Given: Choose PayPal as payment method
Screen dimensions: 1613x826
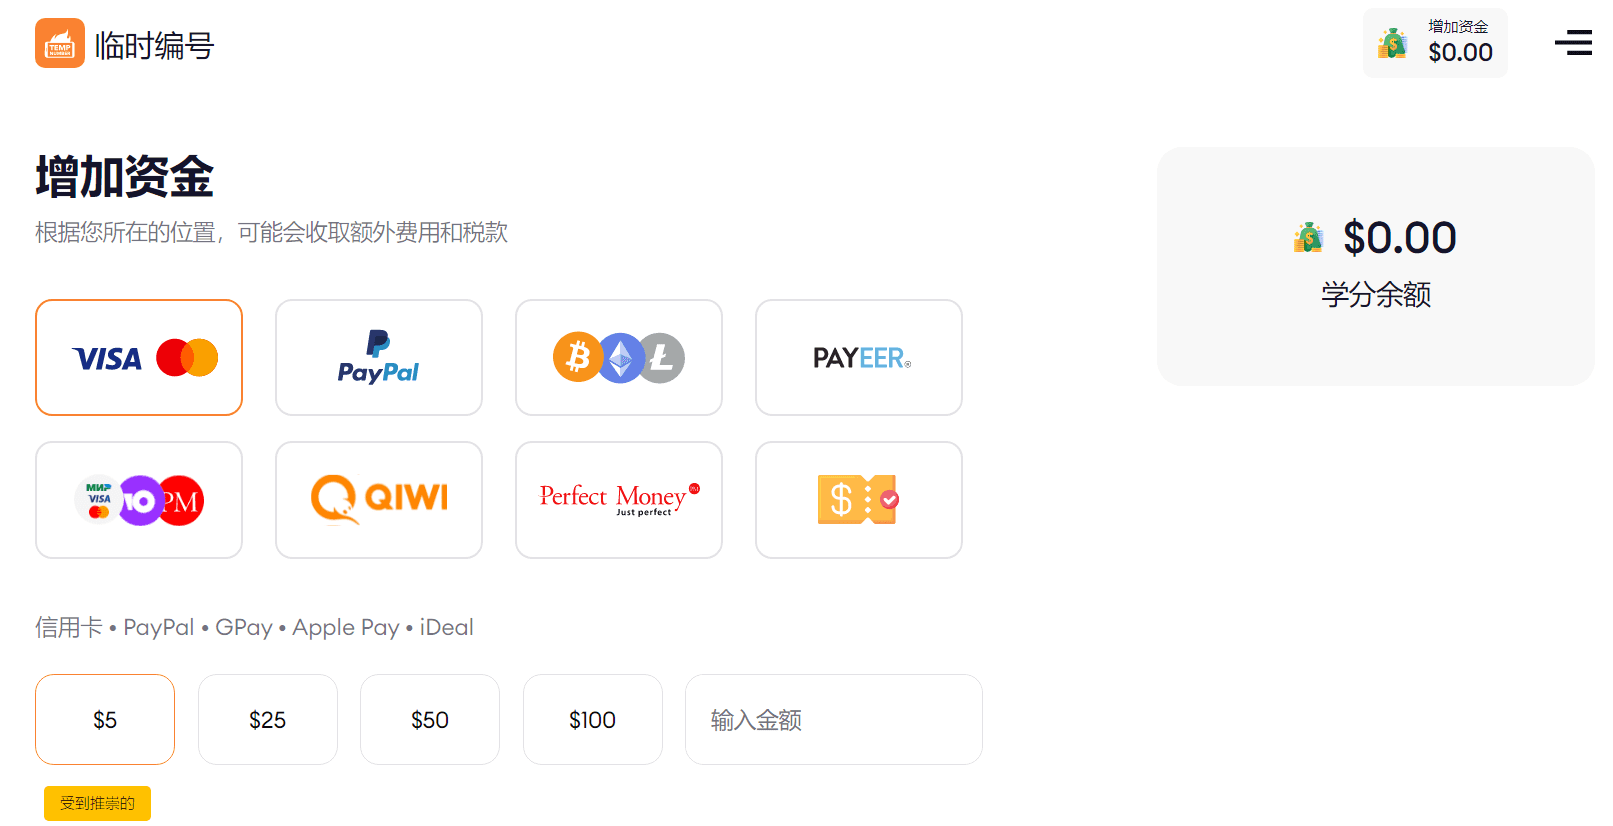Looking at the screenshot, I should click(379, 357).
